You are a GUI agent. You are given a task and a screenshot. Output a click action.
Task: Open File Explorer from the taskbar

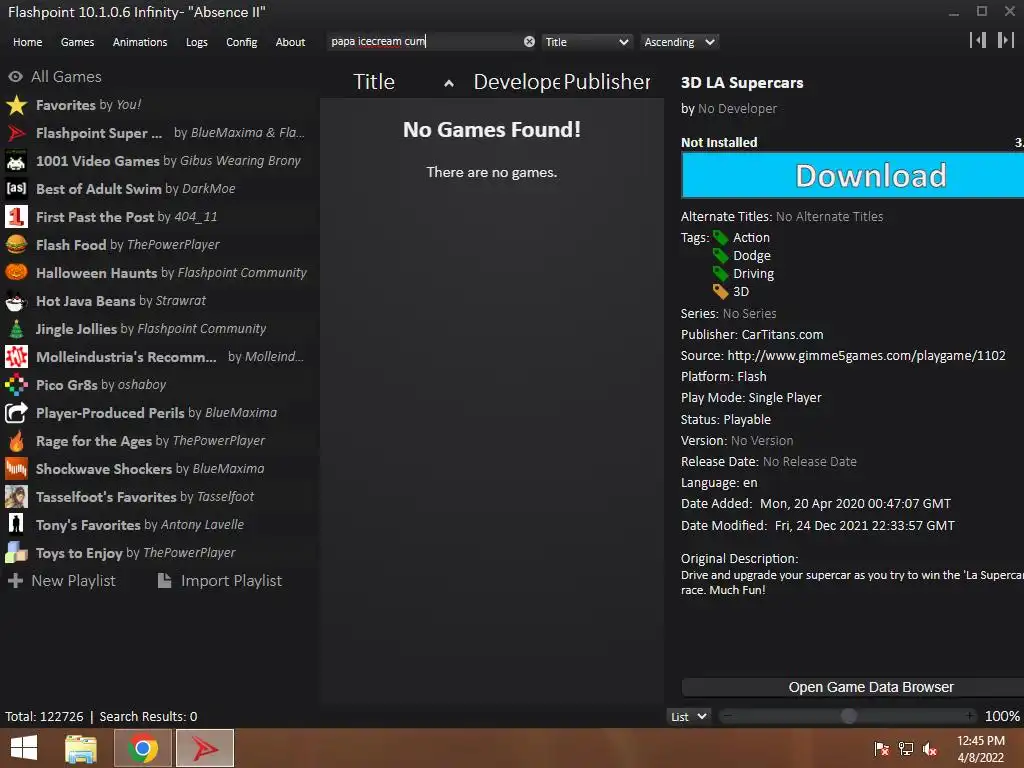[81, 748]
